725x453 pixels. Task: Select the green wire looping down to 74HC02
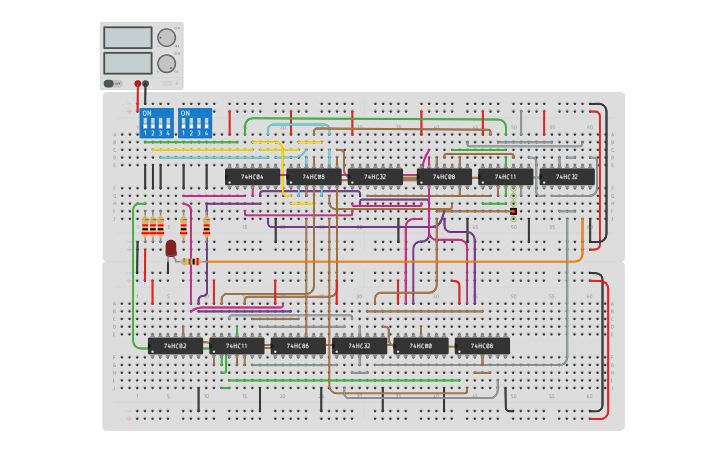tap(134, 277)
